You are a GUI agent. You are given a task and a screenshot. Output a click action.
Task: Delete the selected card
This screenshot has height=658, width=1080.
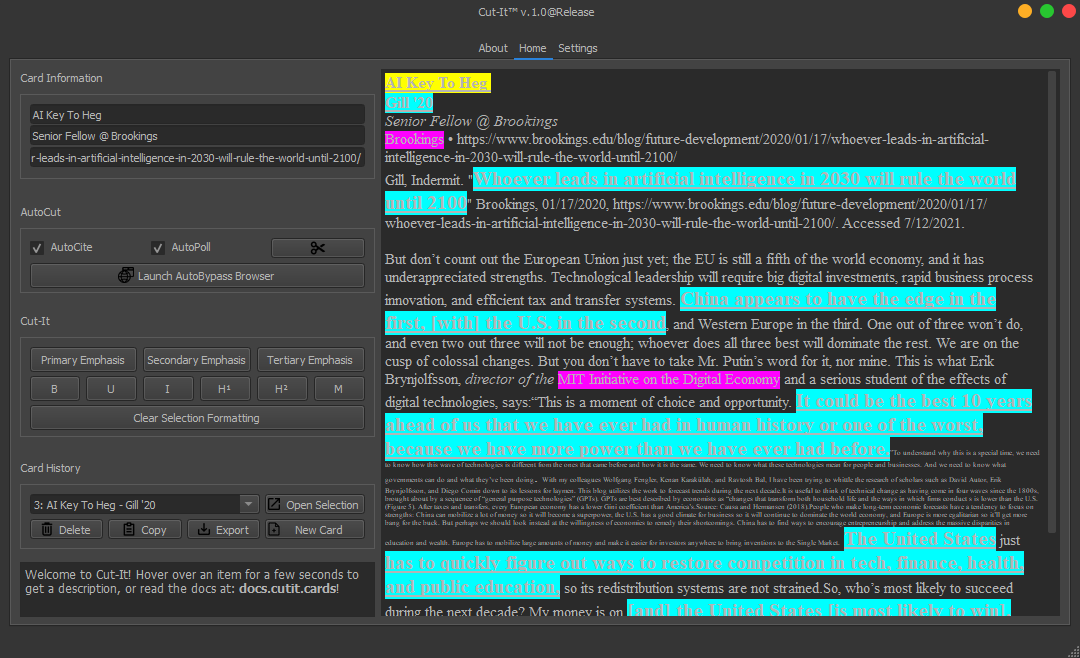click(66, 529)
